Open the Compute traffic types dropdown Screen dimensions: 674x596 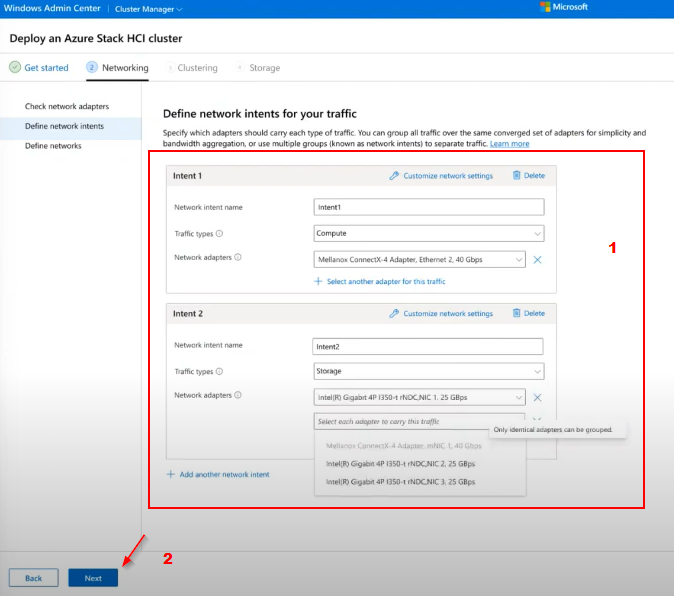pos(429,233)
